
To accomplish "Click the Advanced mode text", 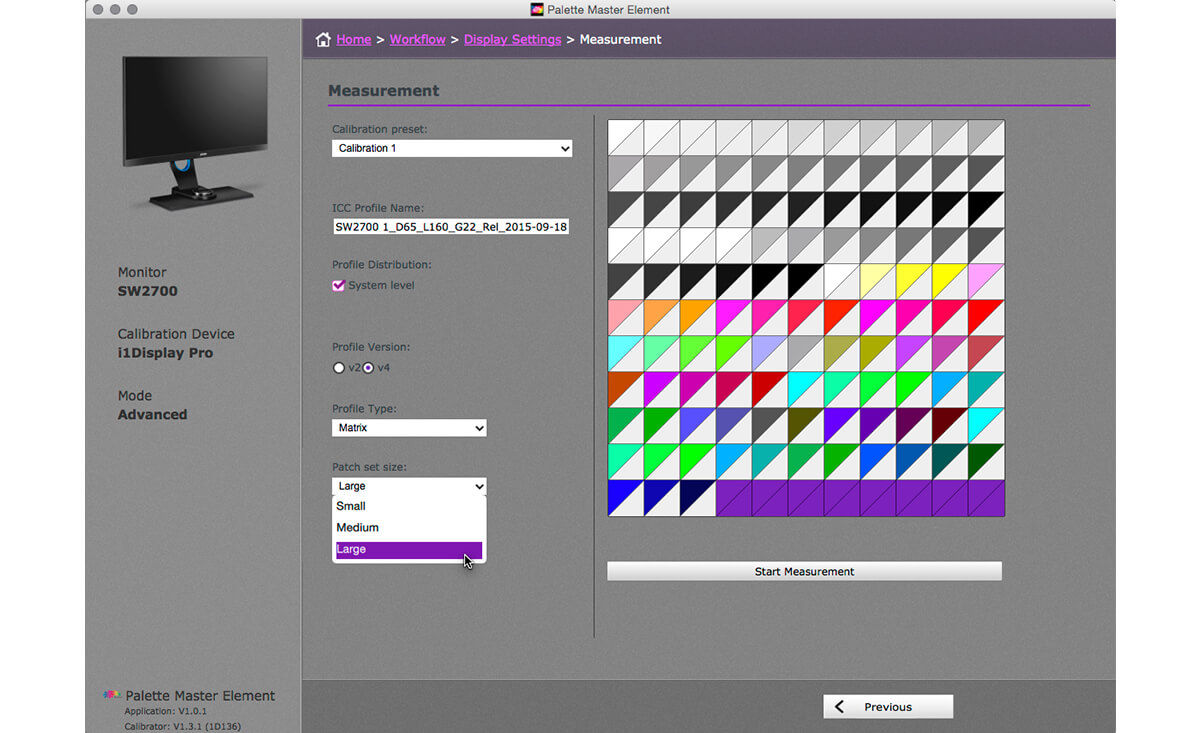I will point(153,414).
